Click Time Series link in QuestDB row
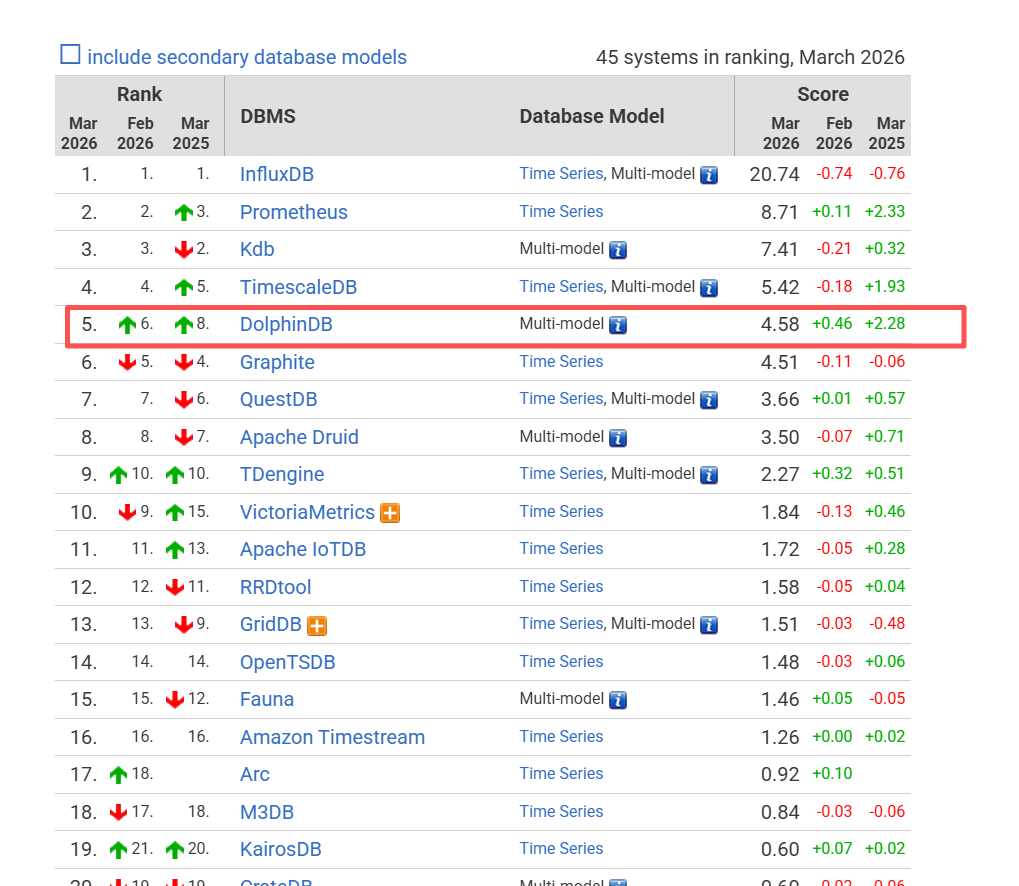This screenshot has height=886, width=1019. click(x=561, y=398)
